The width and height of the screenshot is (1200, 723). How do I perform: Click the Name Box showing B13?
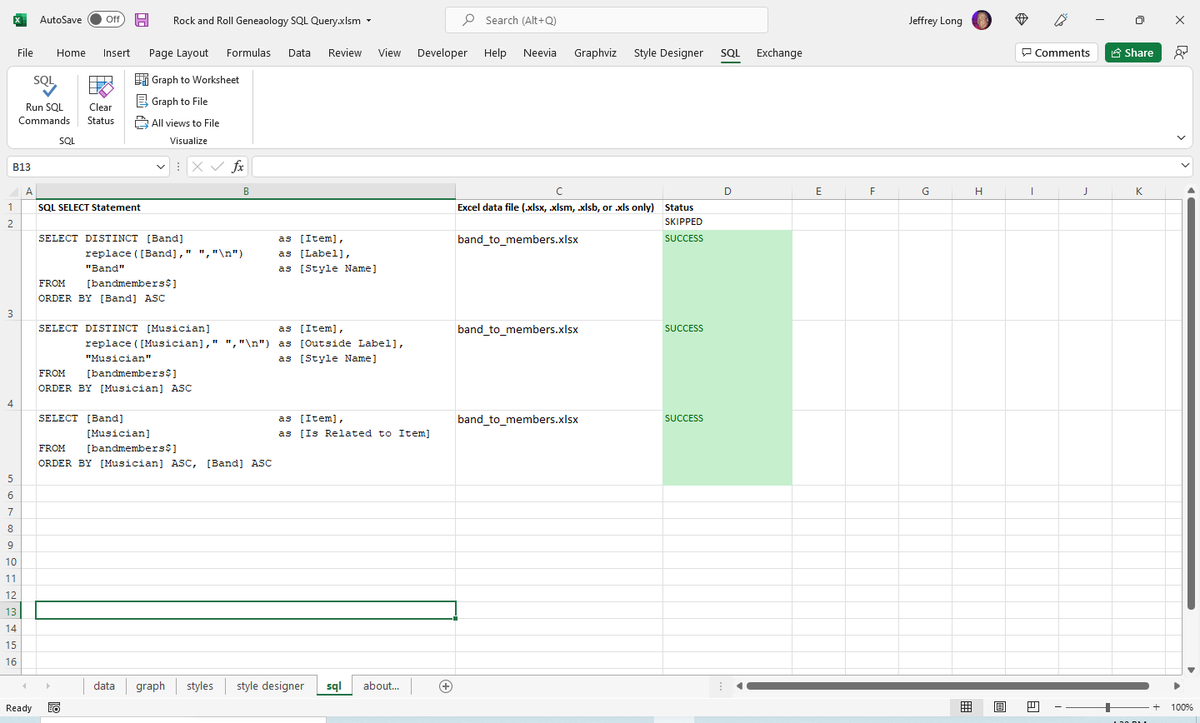(80, 166)
